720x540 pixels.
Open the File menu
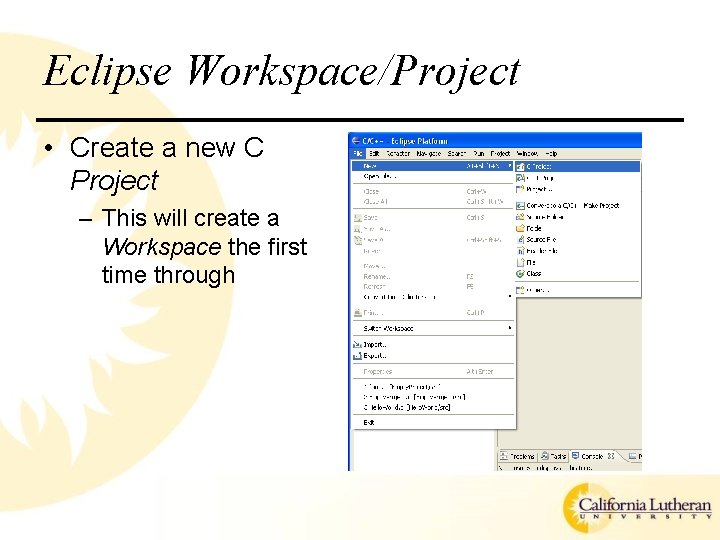point(358,153)
